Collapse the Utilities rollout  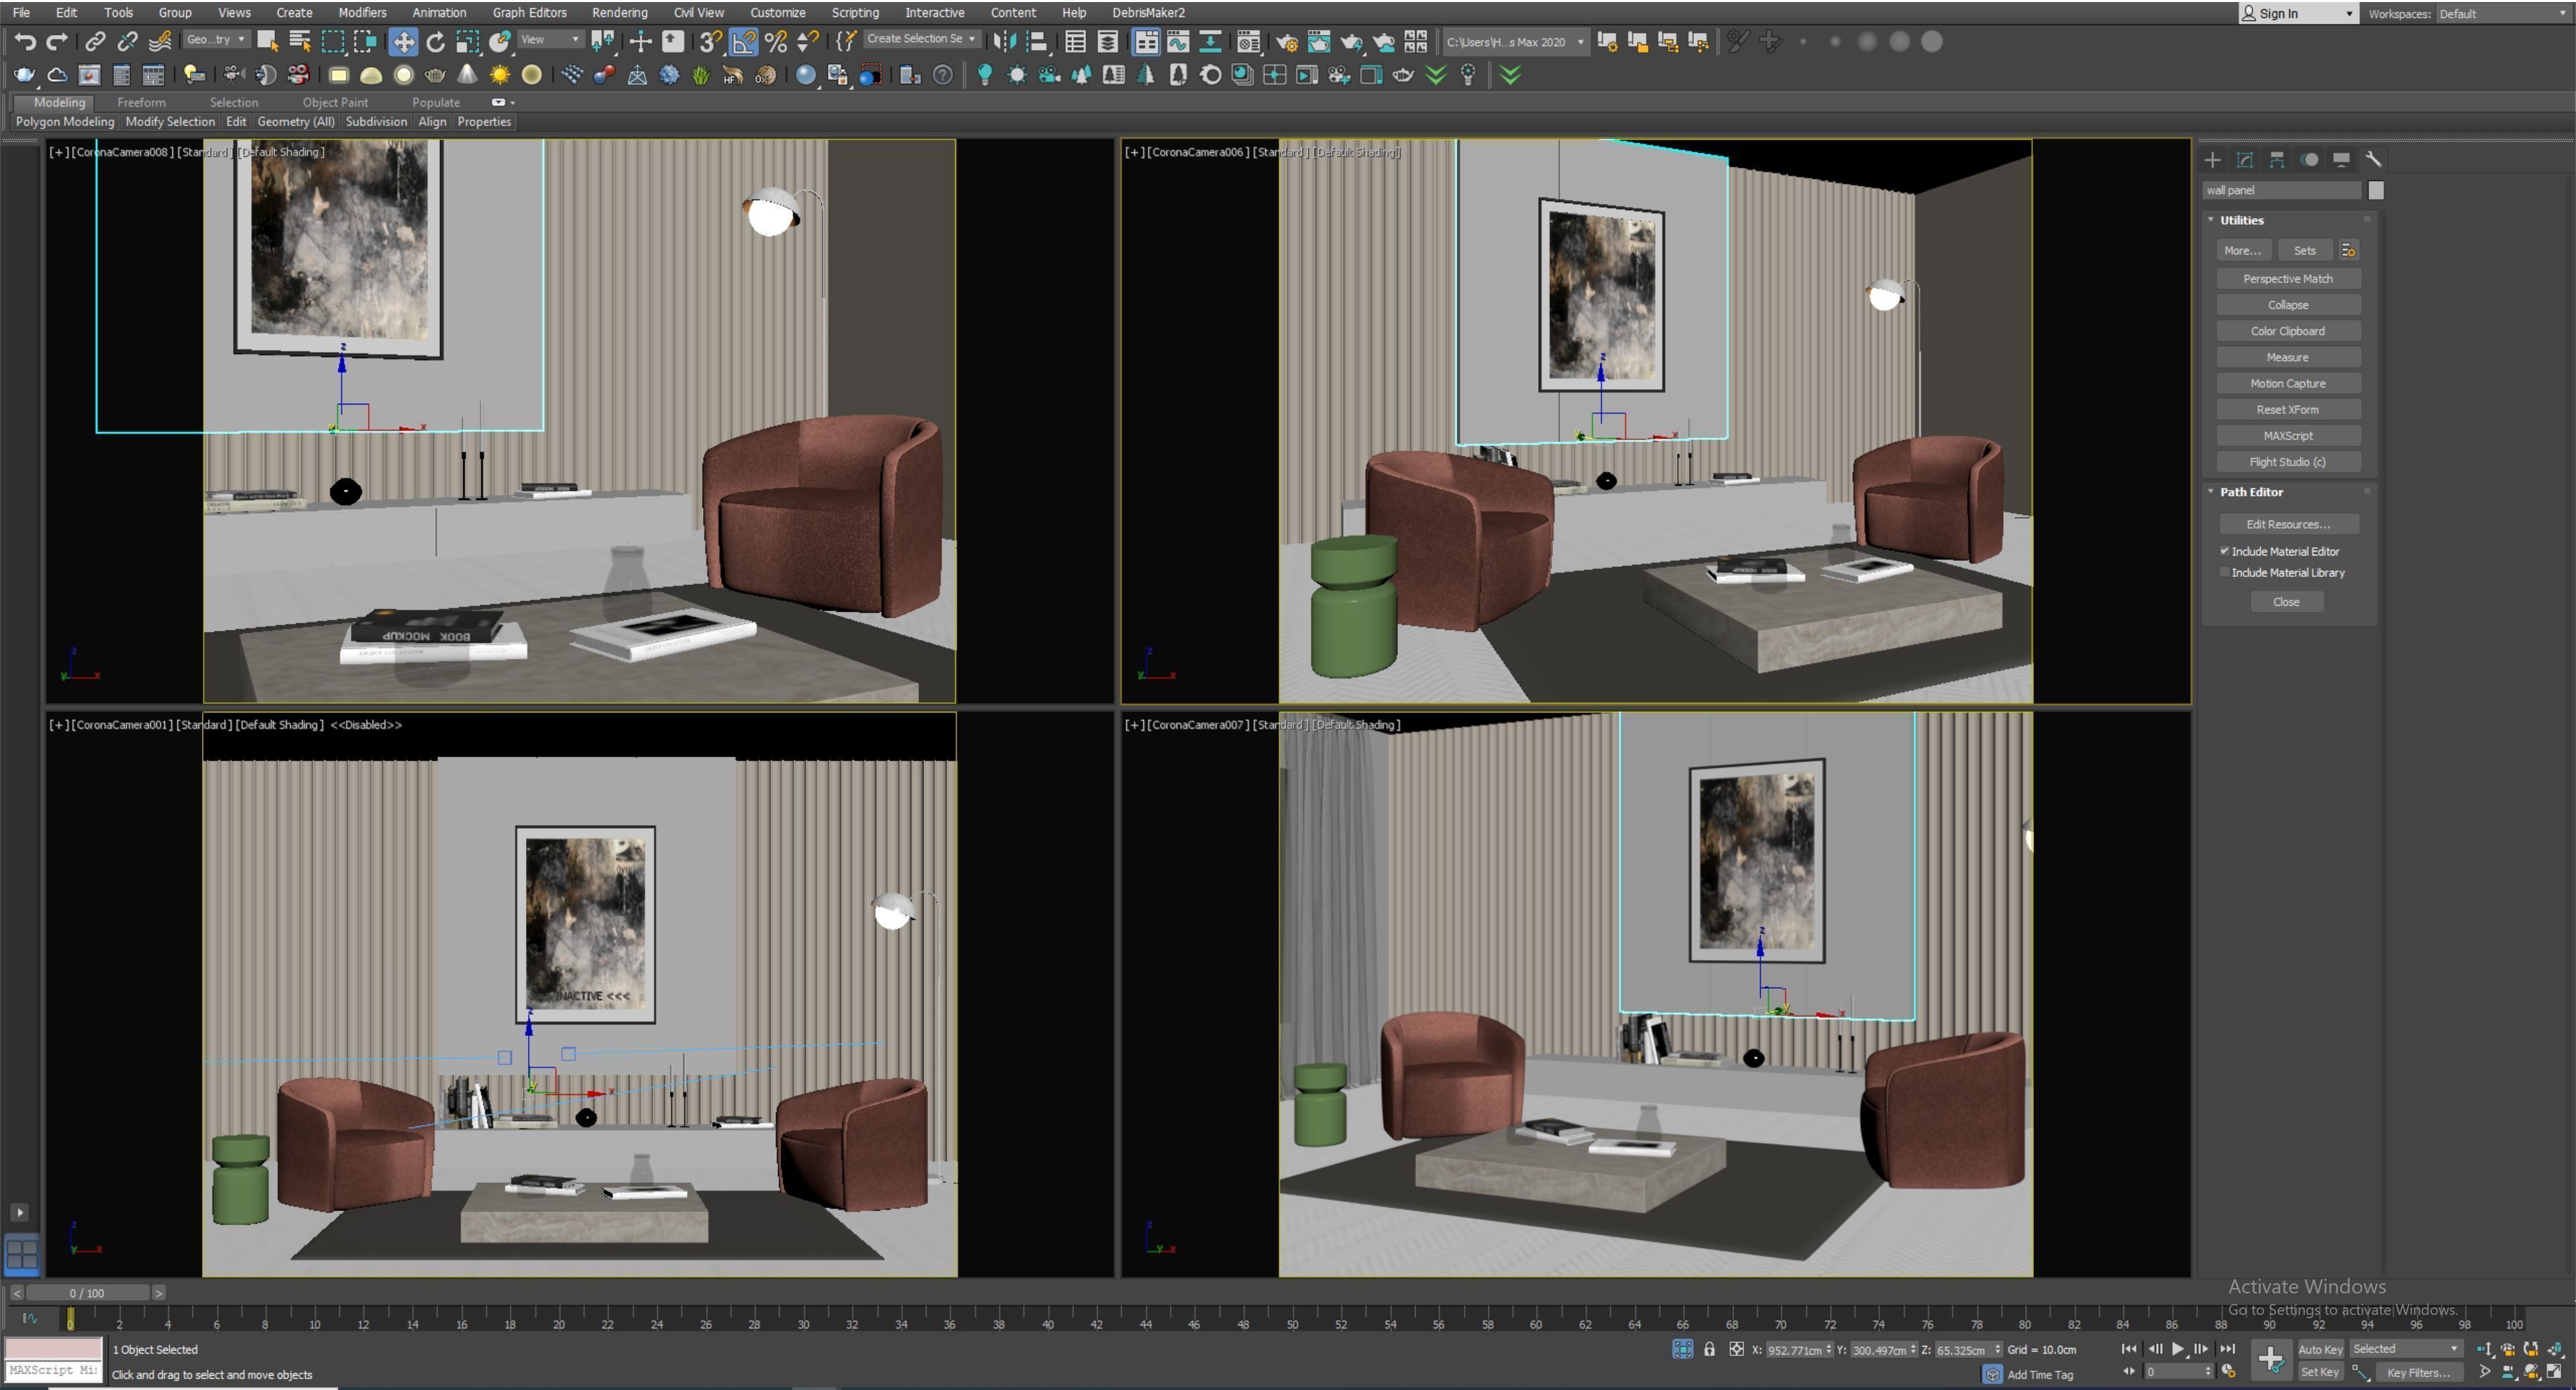(x=2241, y=220)
